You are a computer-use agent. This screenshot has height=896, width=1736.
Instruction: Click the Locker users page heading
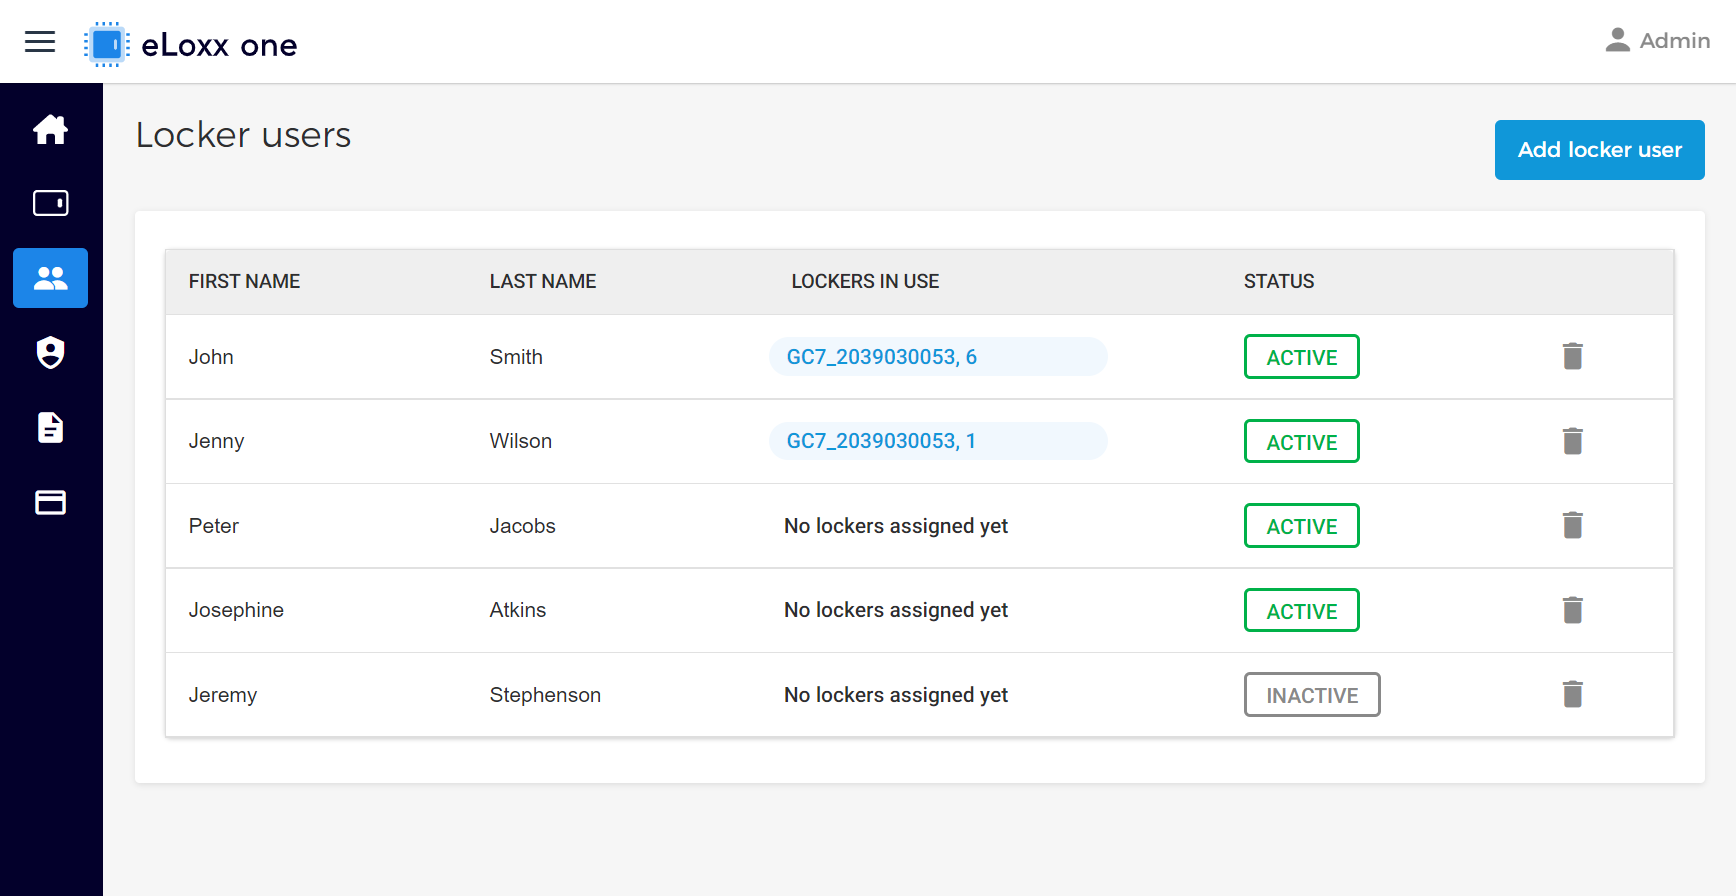coord(243,135)
